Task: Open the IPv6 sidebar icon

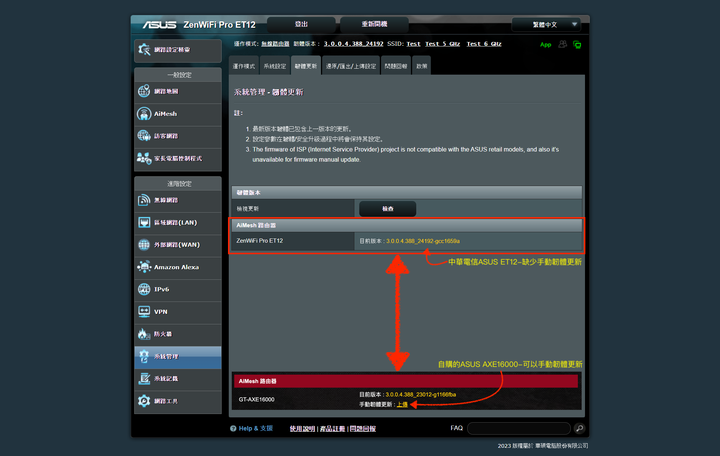Action: [144, 289]
